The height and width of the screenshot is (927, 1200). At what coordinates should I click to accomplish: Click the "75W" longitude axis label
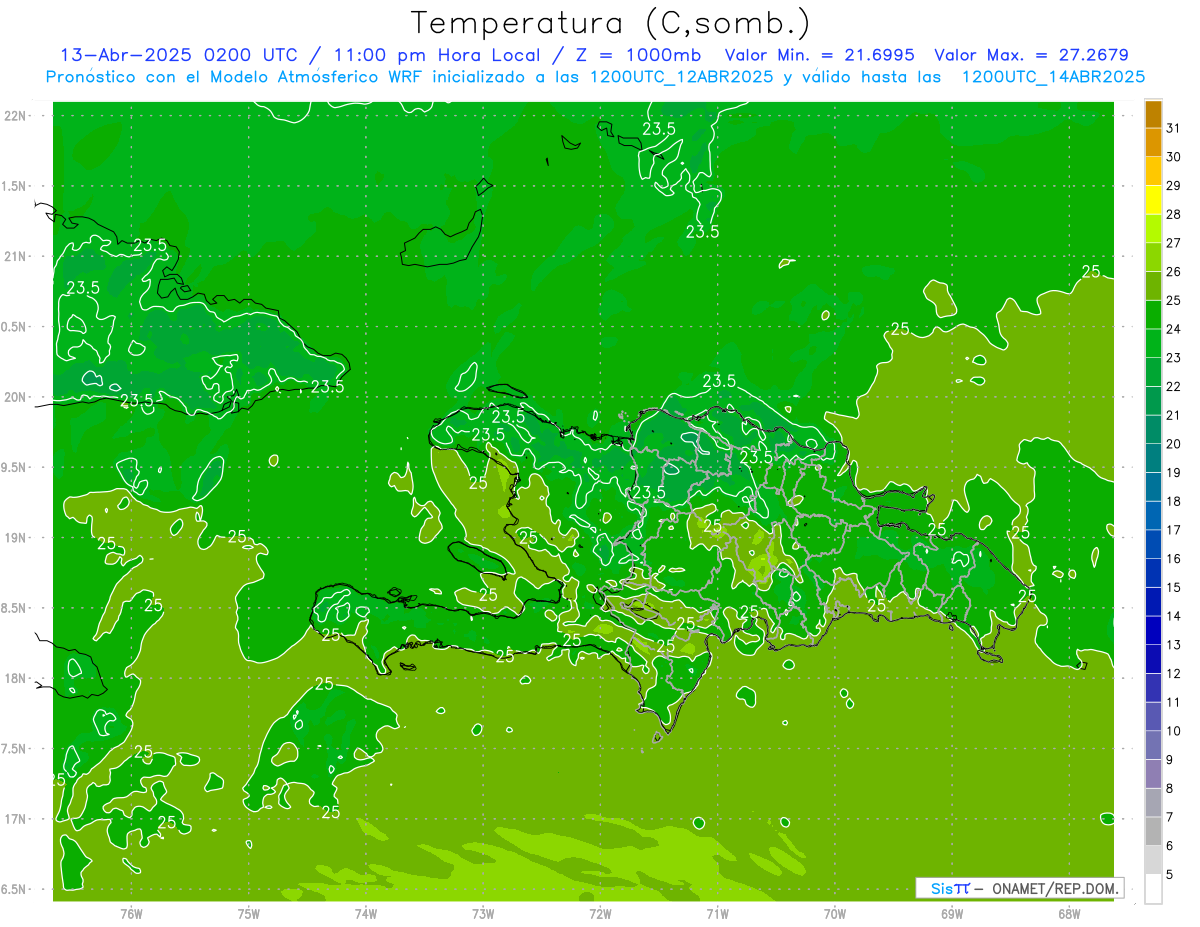(249, 914)
